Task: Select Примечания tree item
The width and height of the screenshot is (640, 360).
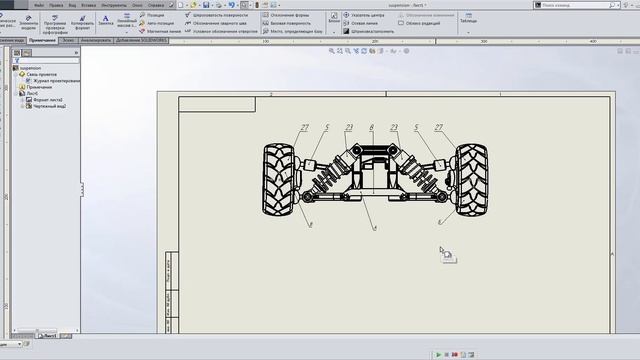Action: click(36, 87)
